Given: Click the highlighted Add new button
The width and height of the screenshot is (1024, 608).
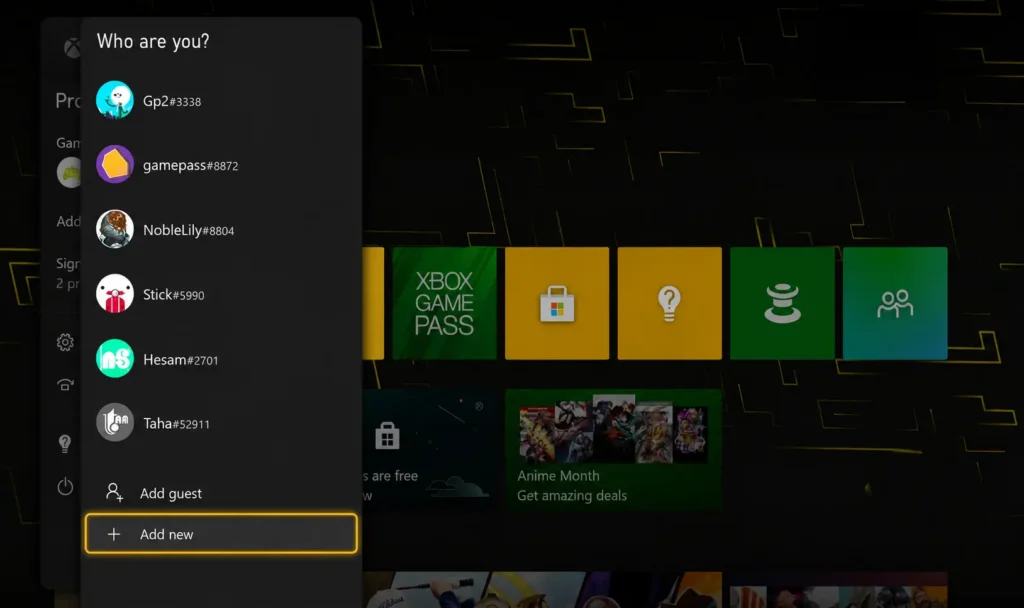Looking at the screenshot, I should (221, 534).
